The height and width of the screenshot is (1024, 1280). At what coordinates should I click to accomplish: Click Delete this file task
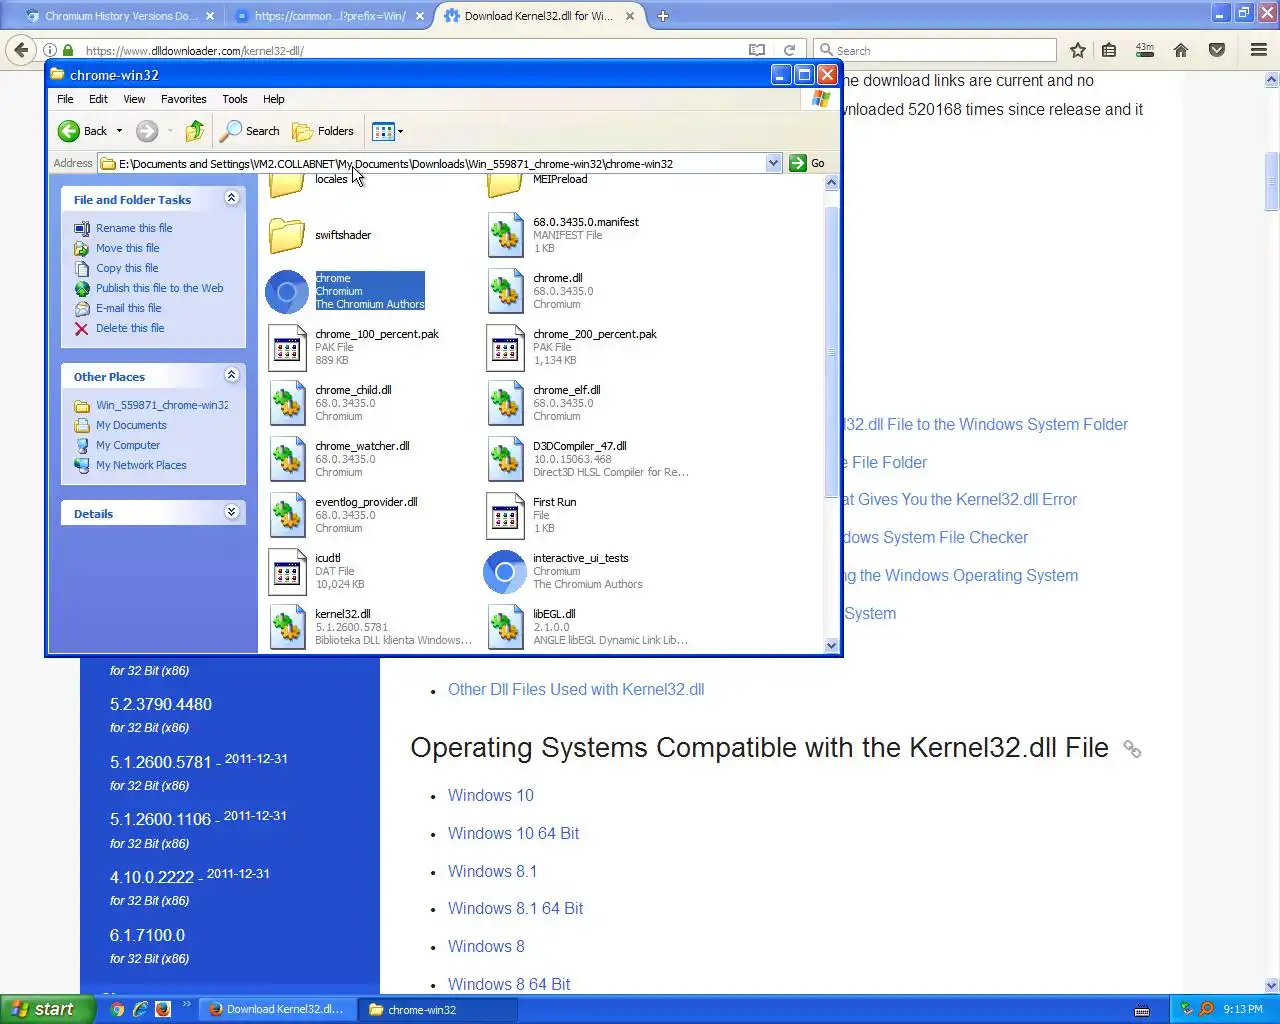130,328
